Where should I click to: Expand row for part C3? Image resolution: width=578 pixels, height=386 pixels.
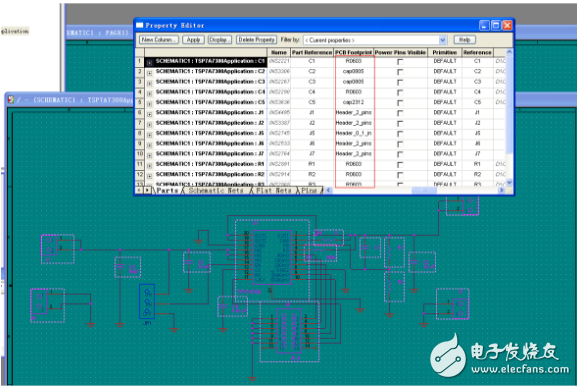click(x=149, y=83)
